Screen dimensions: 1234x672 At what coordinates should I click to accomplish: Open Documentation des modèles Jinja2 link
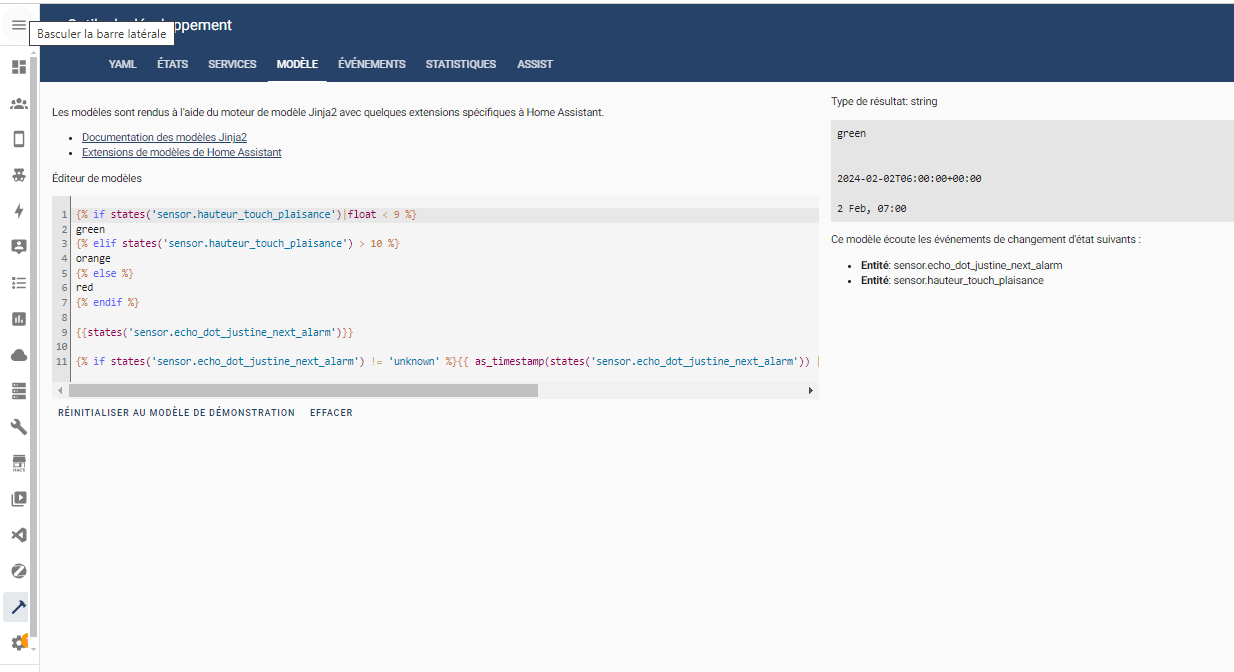[164, 137]
